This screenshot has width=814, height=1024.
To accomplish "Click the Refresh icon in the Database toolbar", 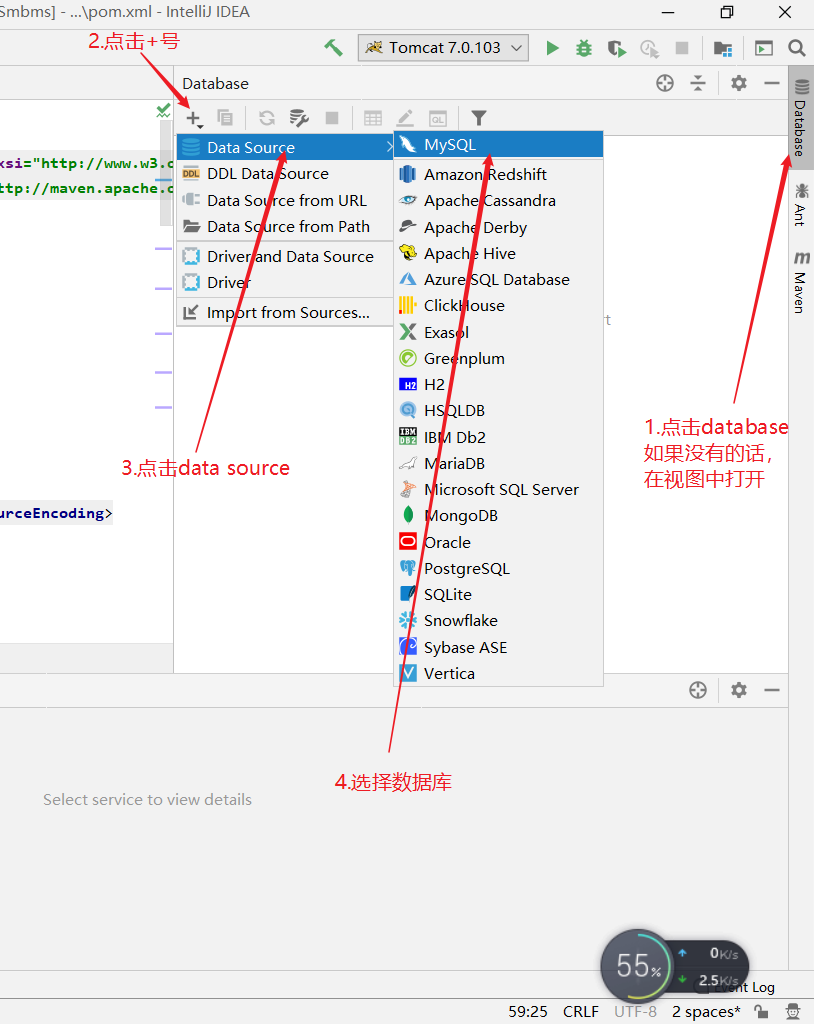I will (x=267, y=118).
